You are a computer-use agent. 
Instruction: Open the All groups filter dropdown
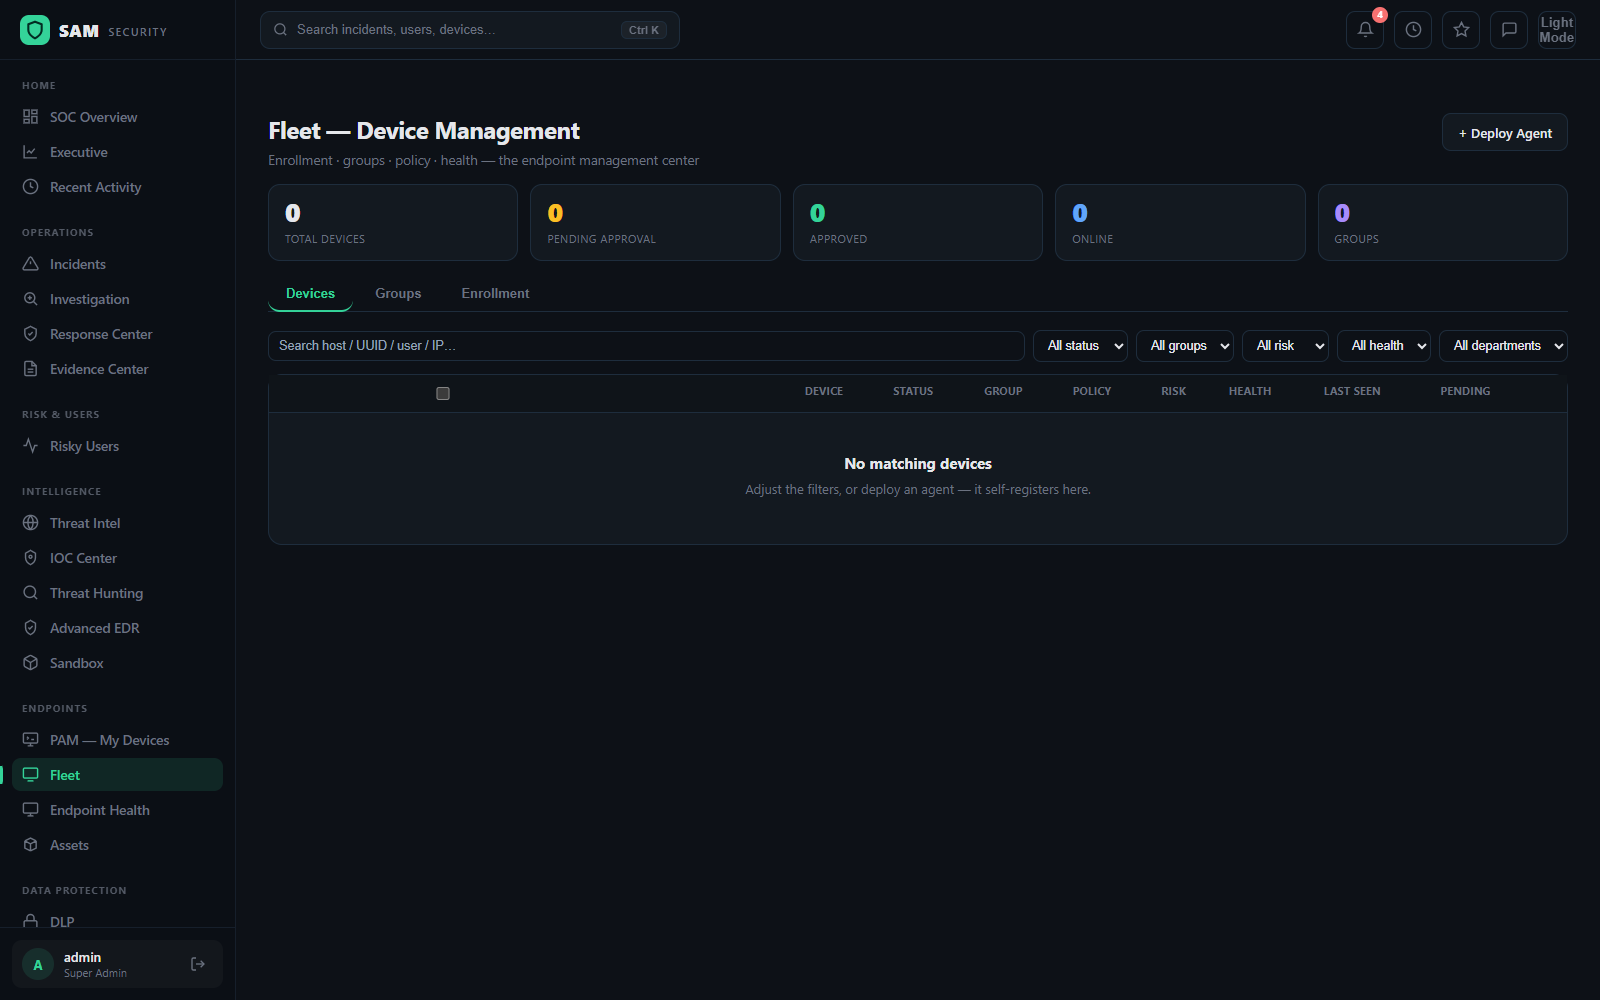[1185, 346]
